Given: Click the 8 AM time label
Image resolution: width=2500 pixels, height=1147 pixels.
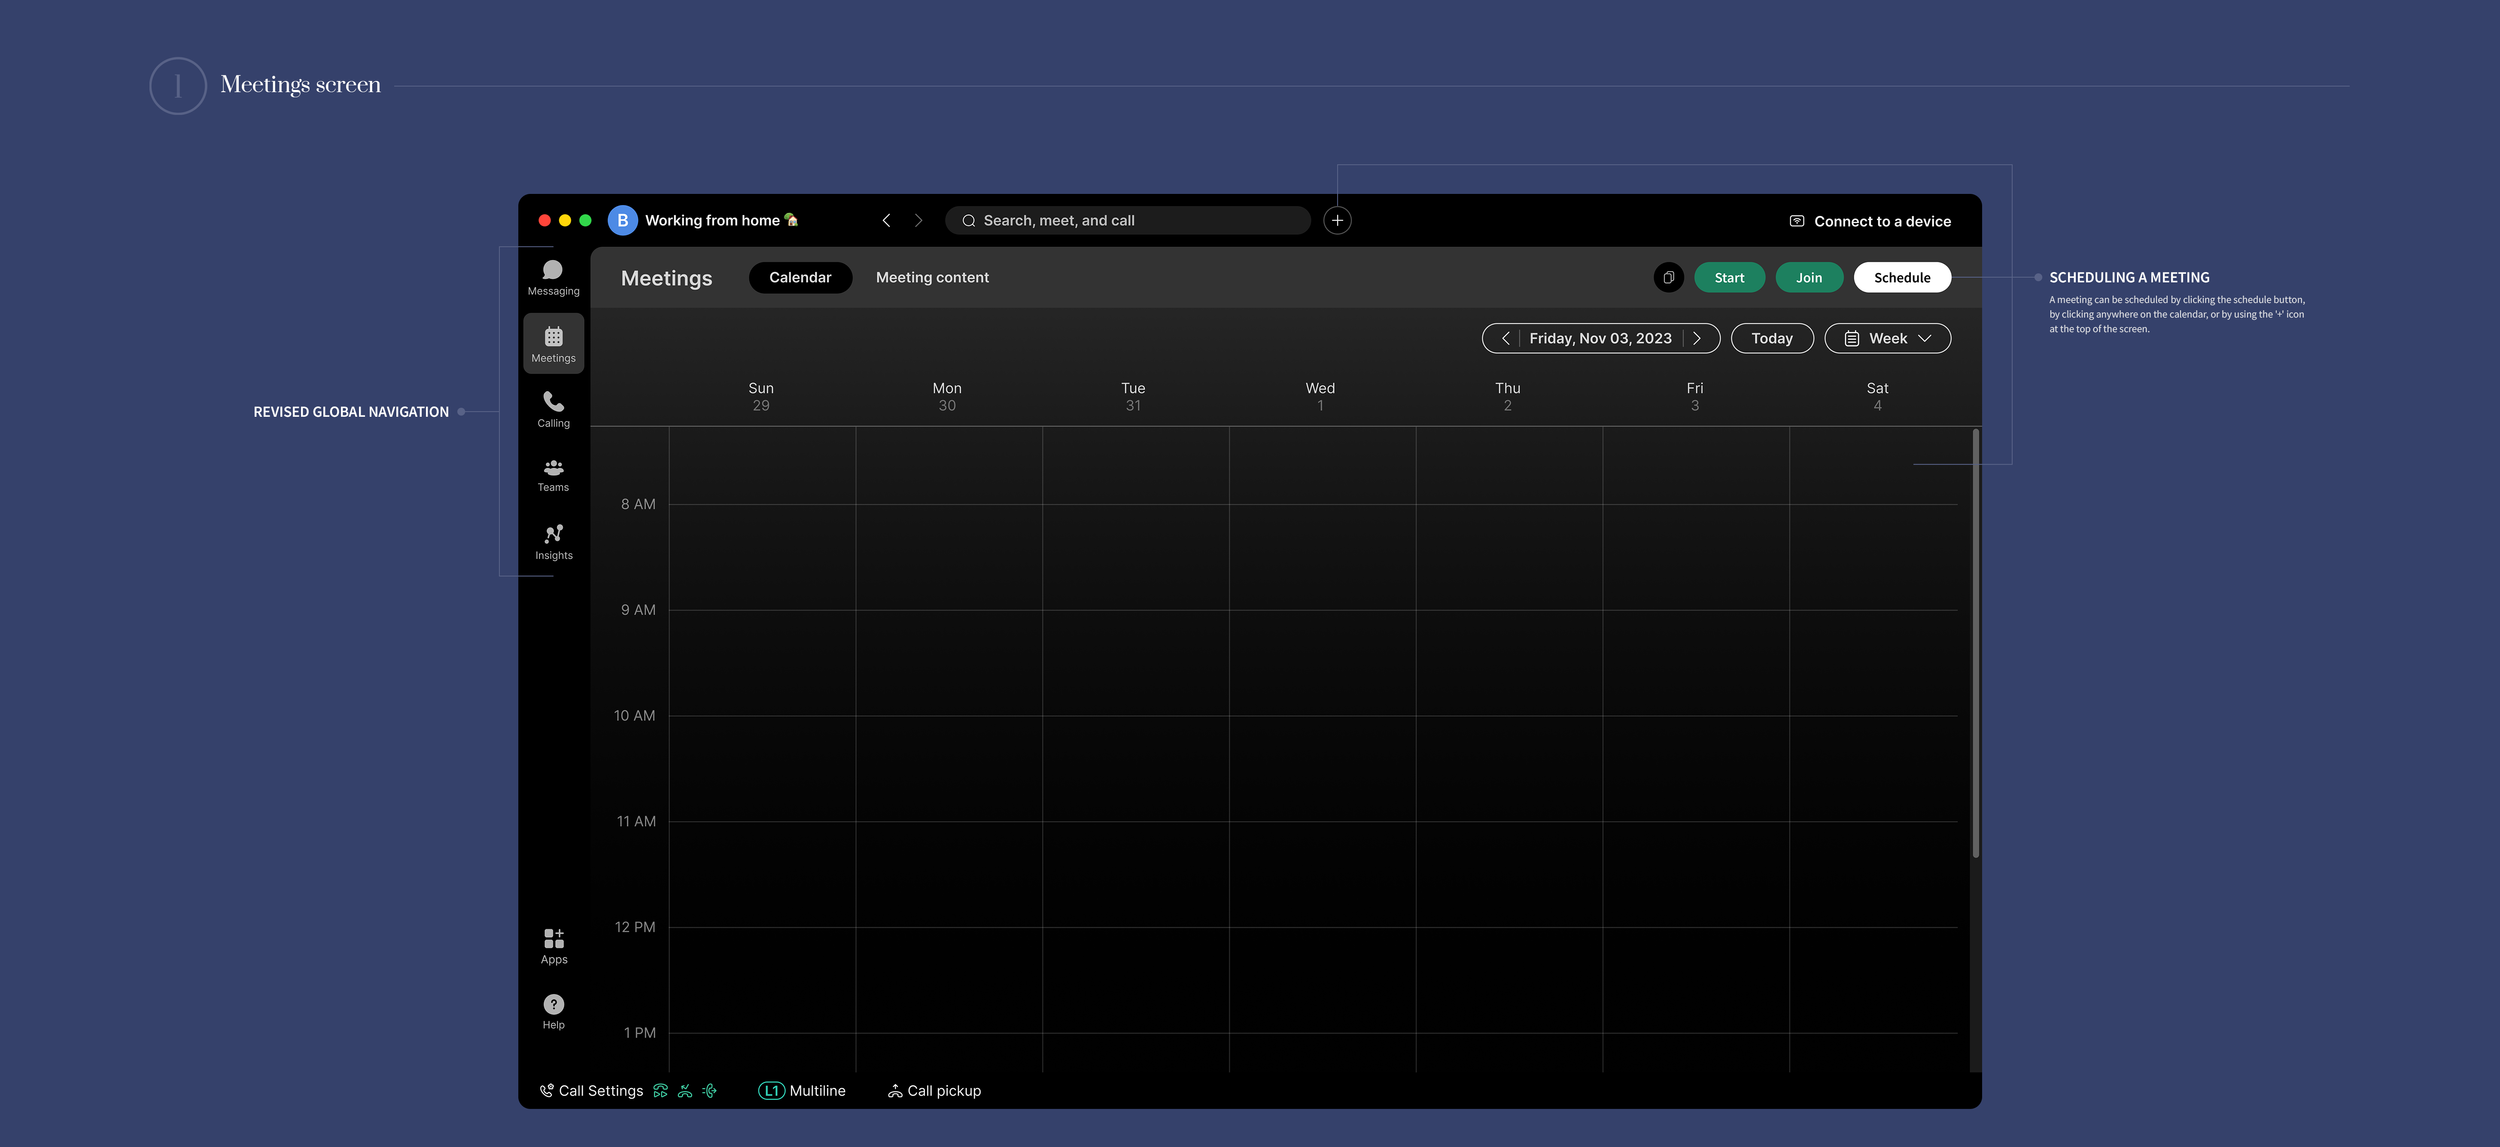Looking at the screenshot, I should [x=638, y=505].
